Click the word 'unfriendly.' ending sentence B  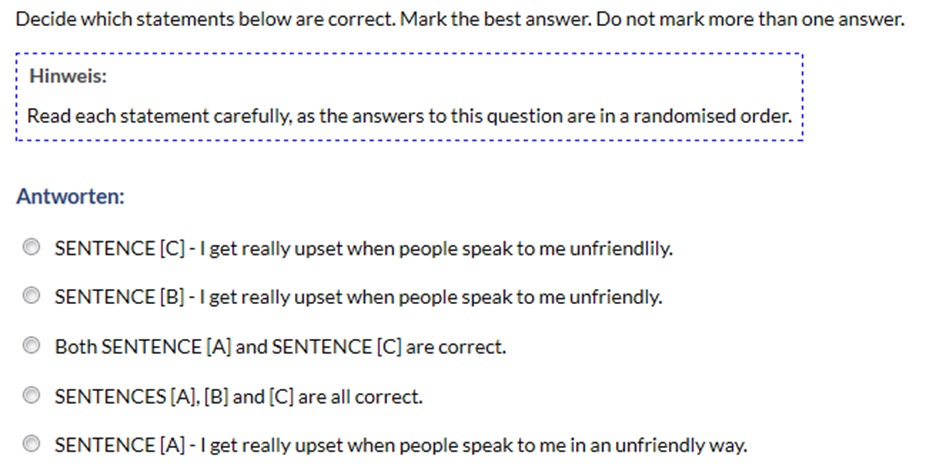point(615,297)
